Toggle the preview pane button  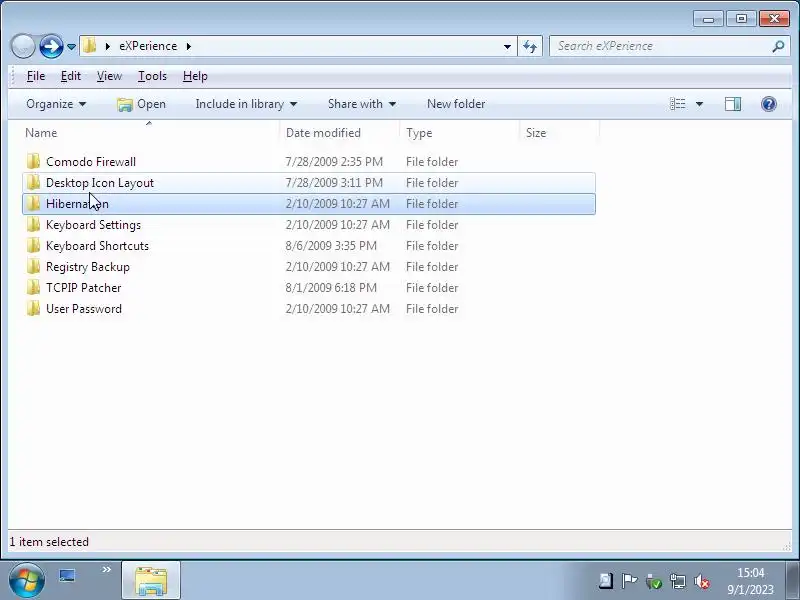[733, 104]
